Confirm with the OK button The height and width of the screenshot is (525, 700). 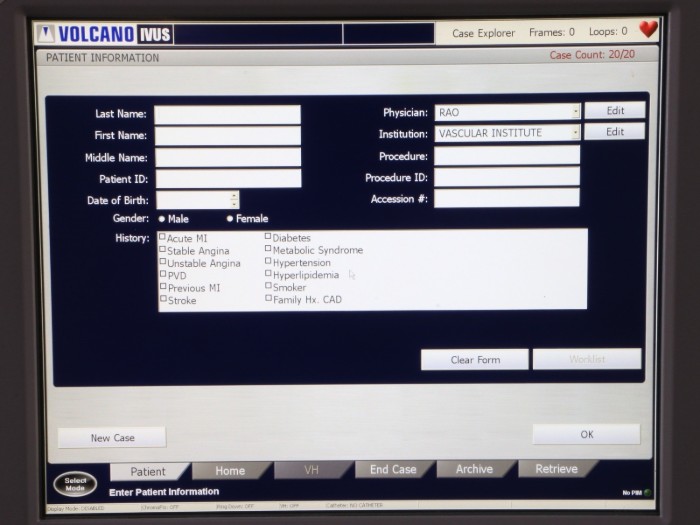click(x=586, y=434)
